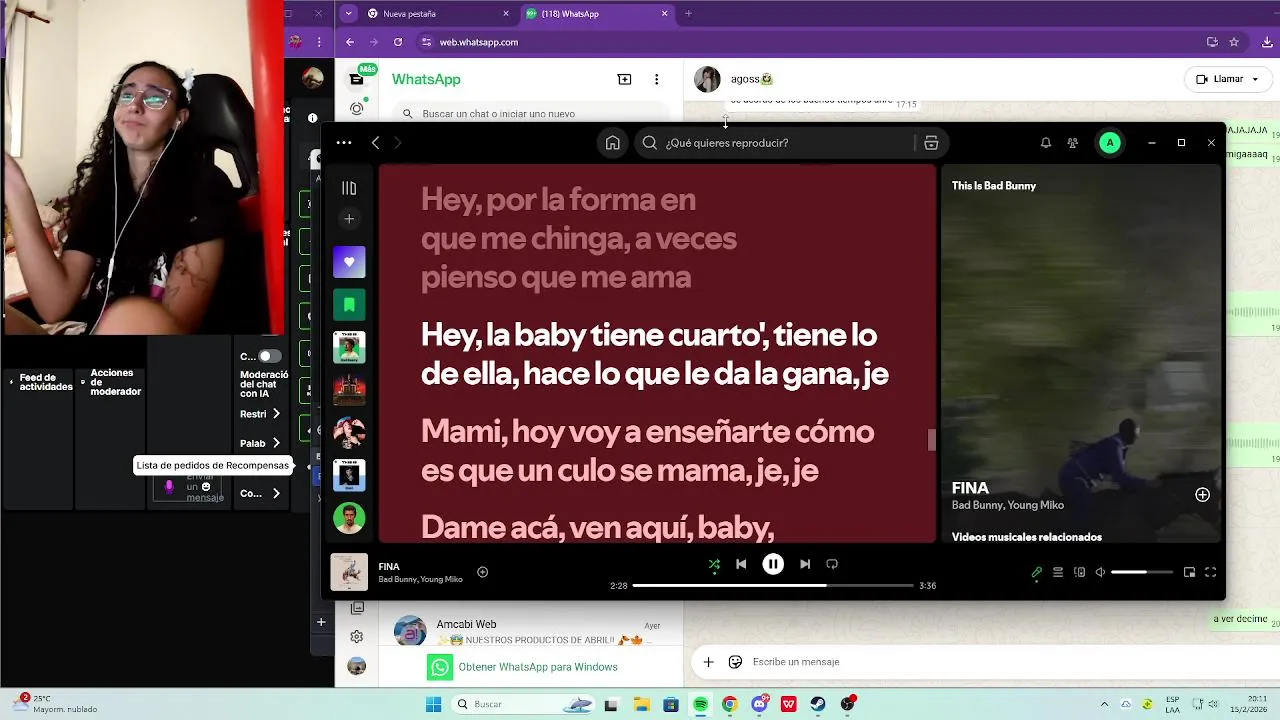Toggle repeat in Spotify player bar
This screenshot has width=1280, height=720.
click(832, 564)
